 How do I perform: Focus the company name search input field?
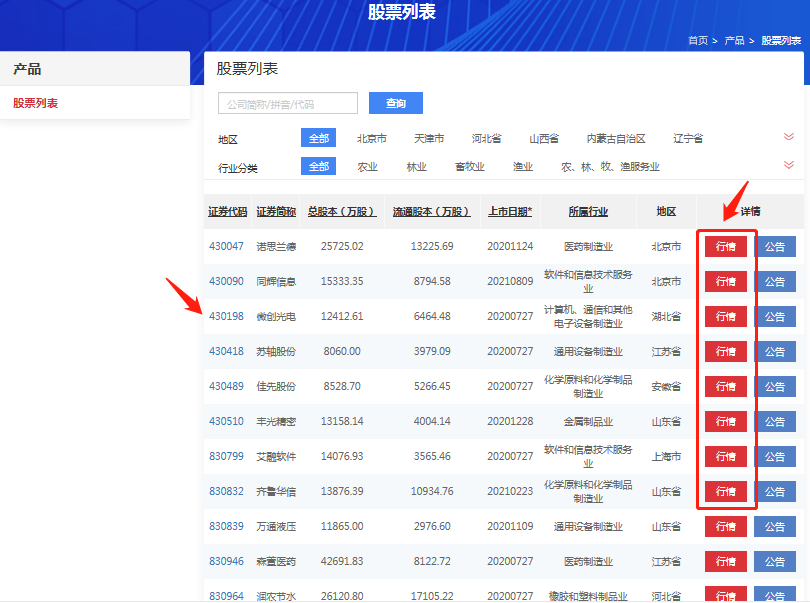(288, 103)
